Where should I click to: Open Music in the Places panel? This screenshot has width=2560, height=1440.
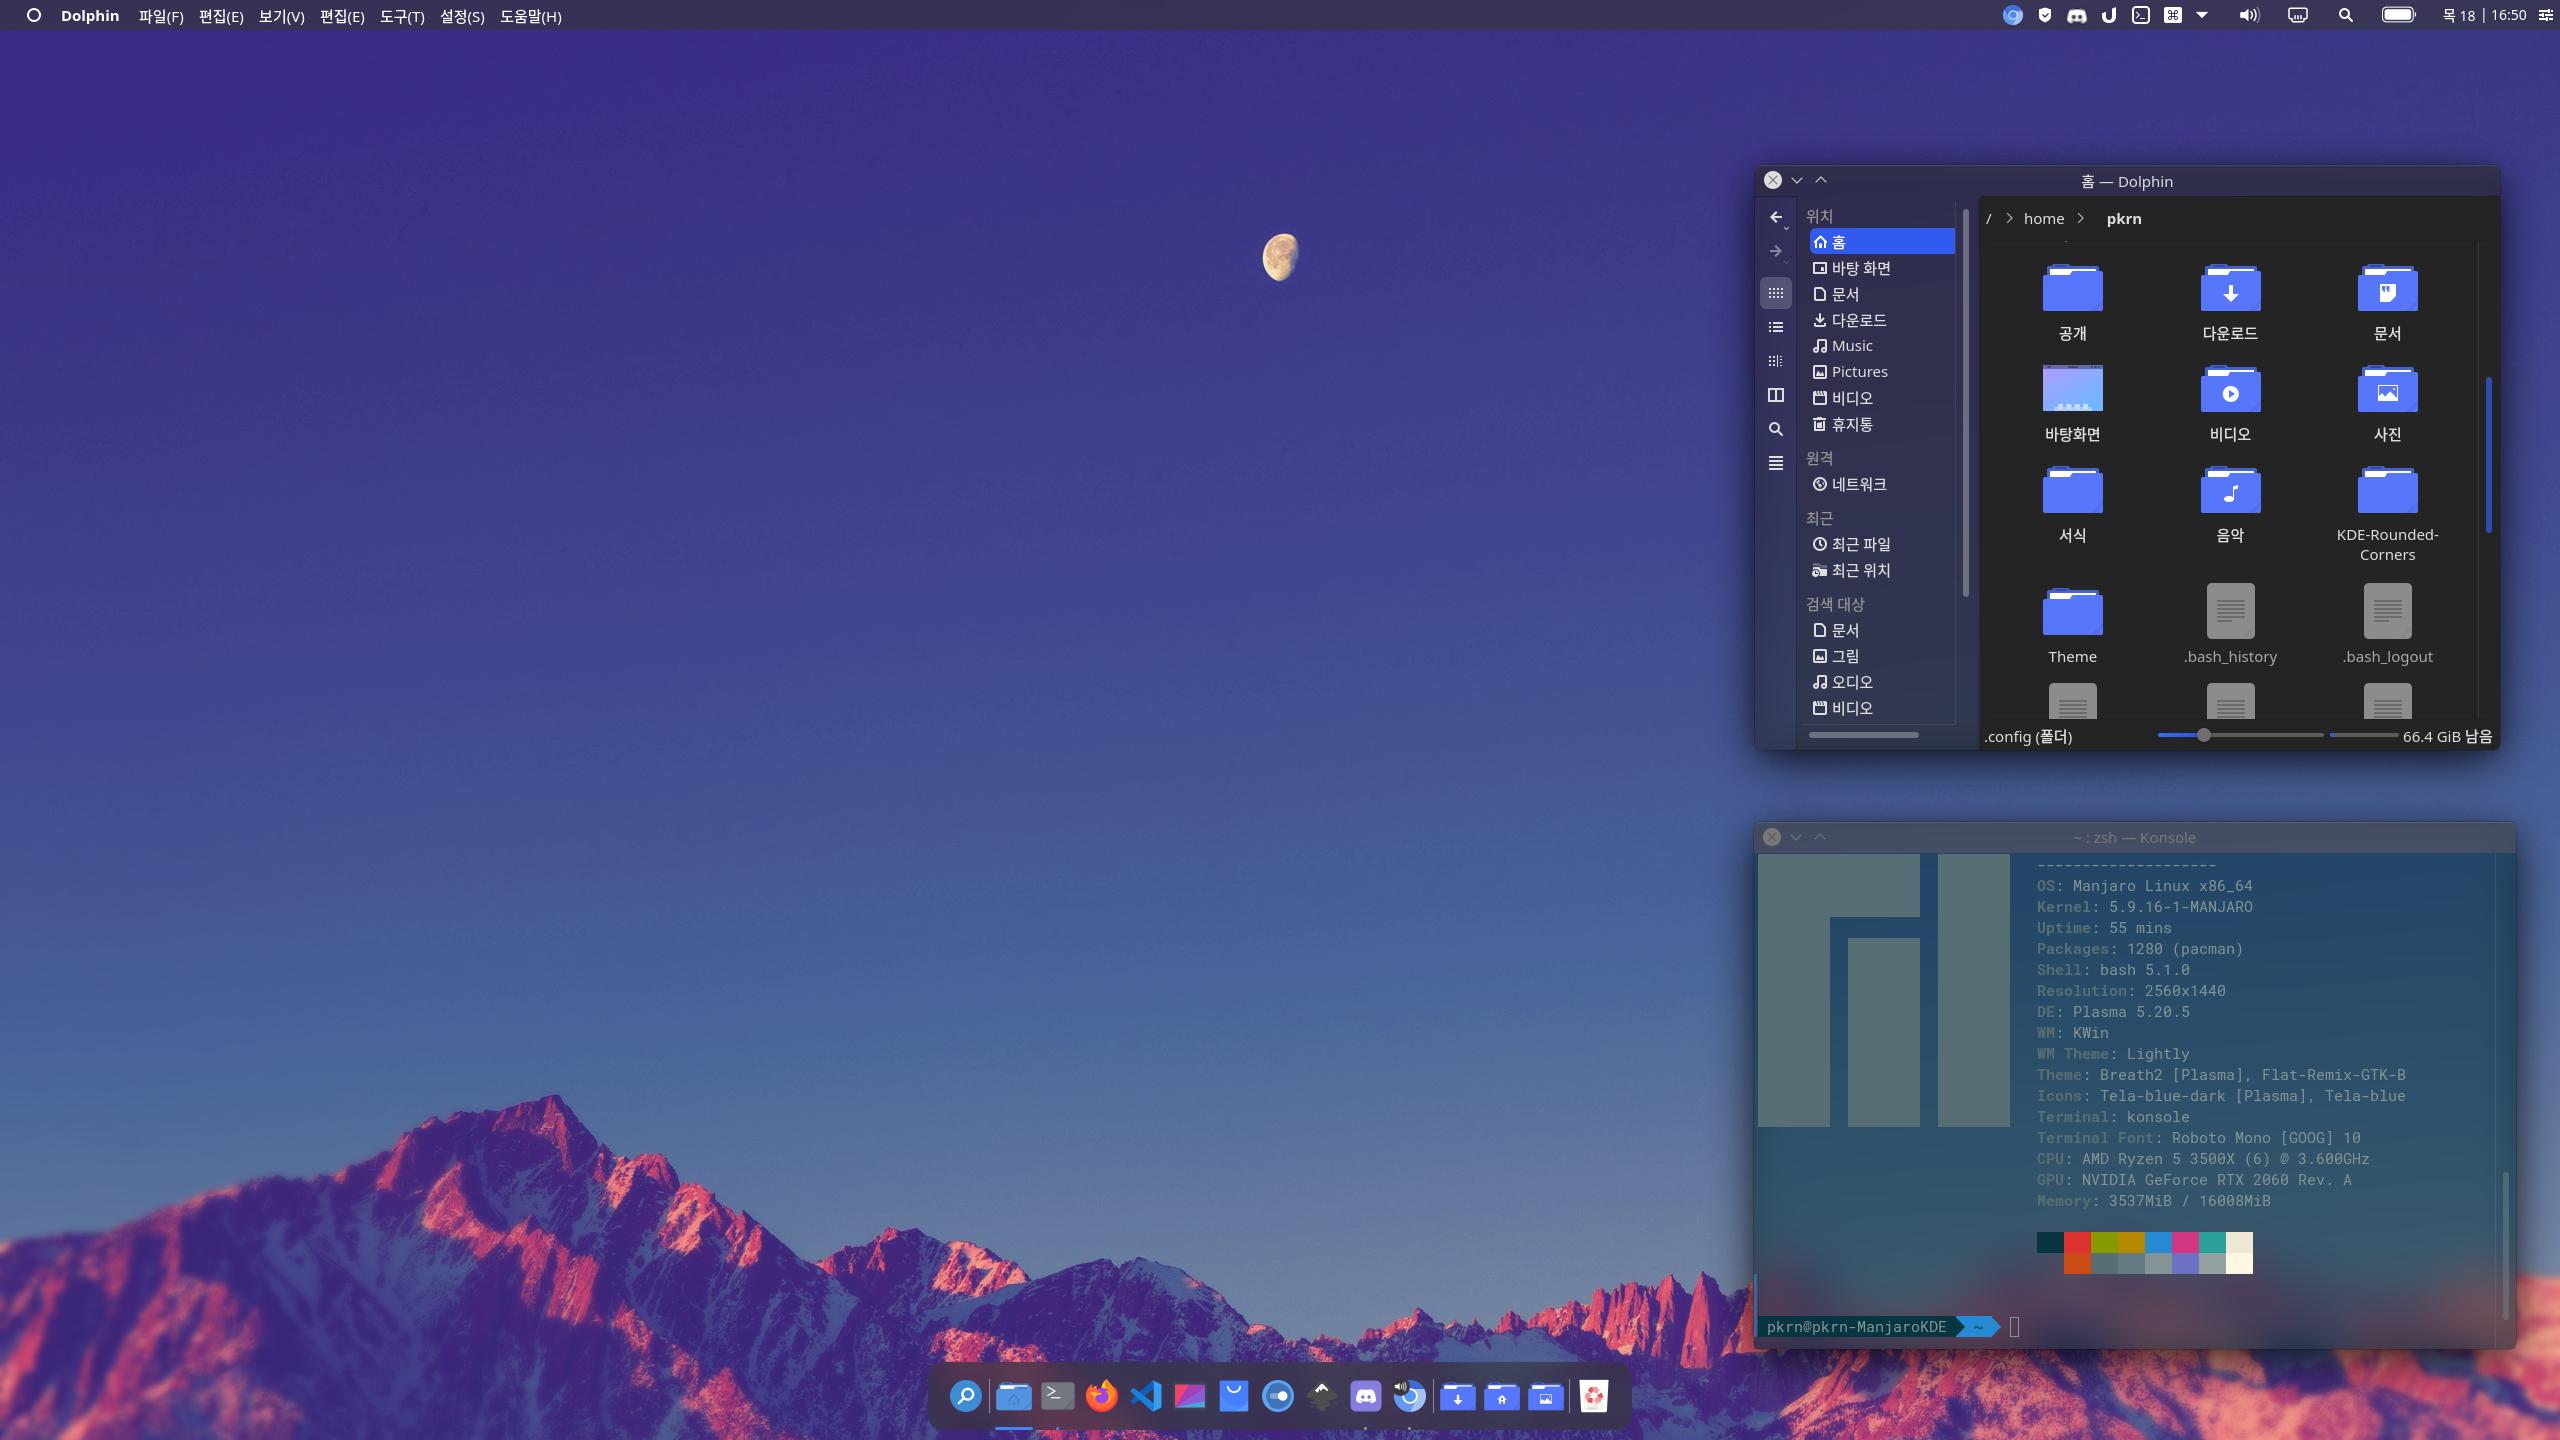click(x=1881, y=346)
